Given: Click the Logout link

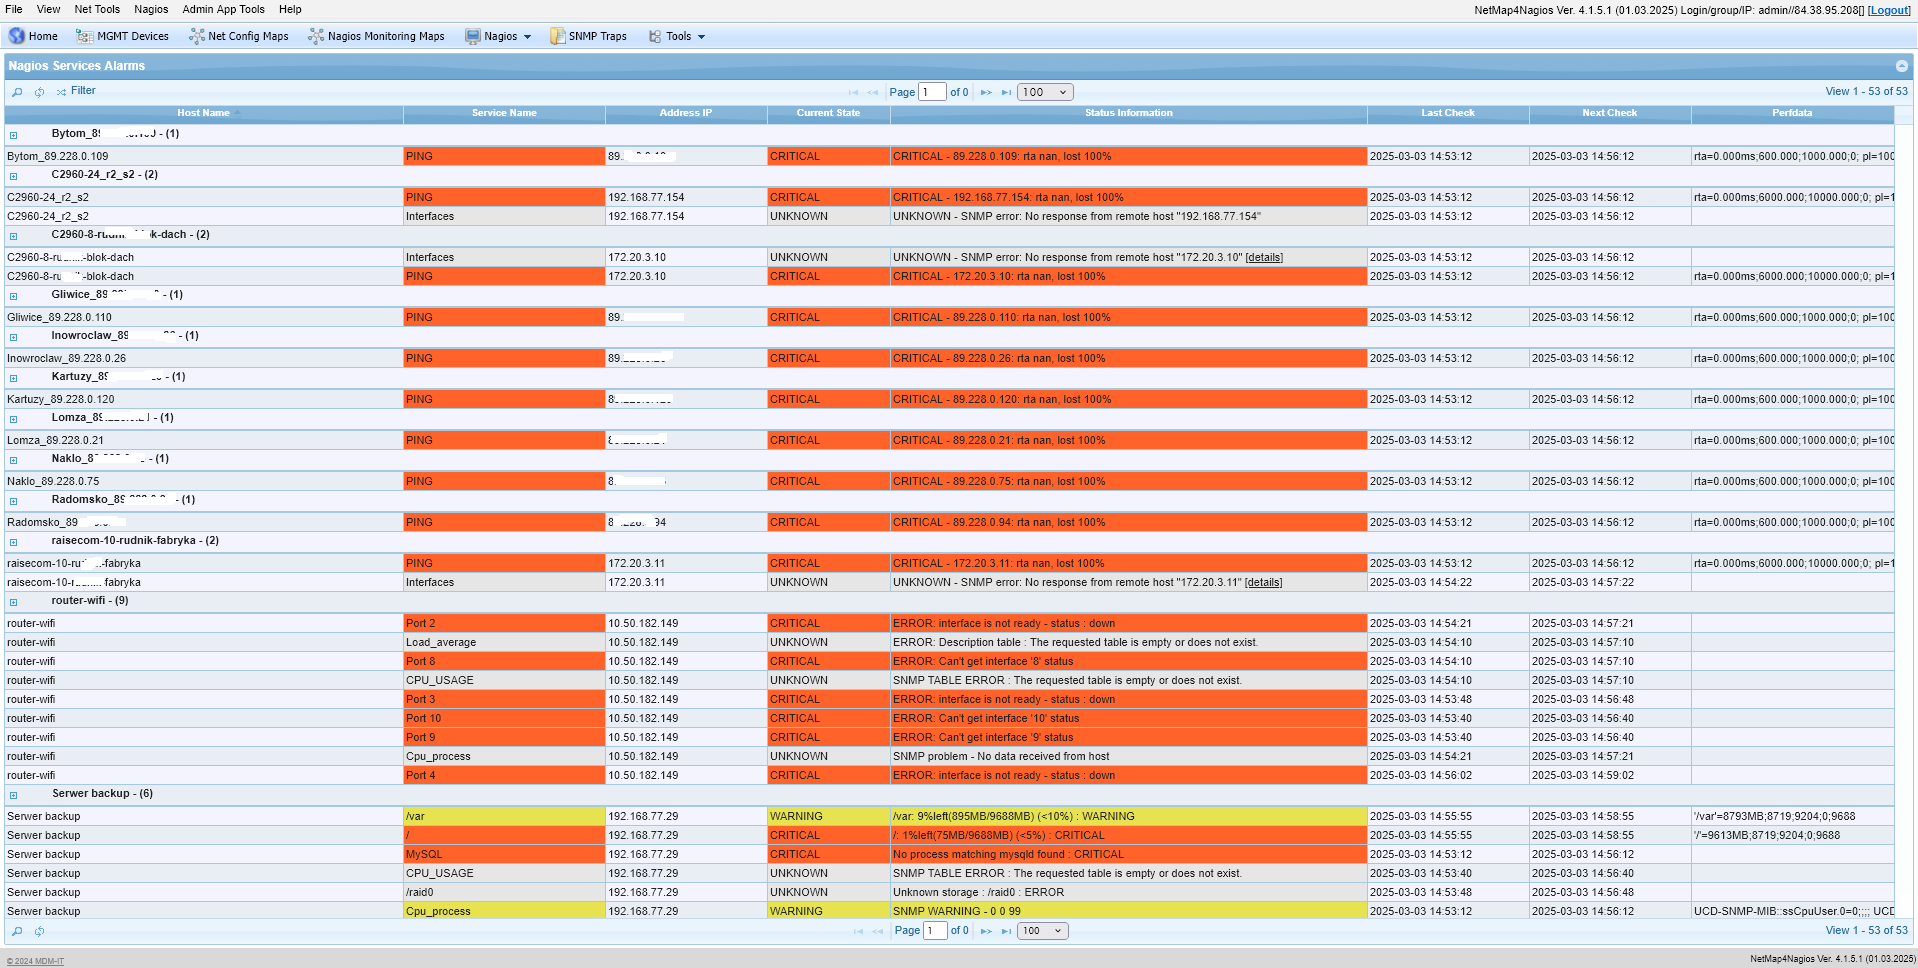Looking at the screenshot, I should [1888, 10].
